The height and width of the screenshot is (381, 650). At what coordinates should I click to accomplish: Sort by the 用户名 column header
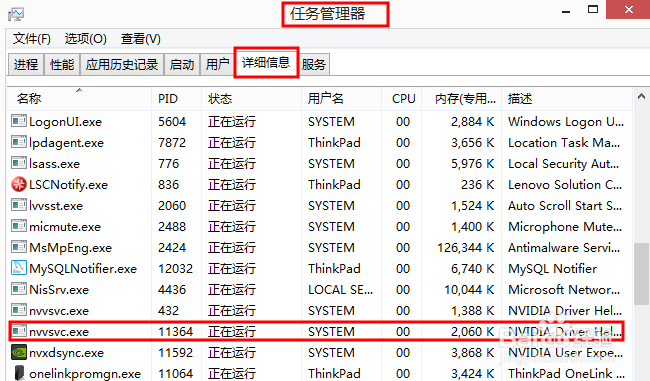click(x=342, y=99)
